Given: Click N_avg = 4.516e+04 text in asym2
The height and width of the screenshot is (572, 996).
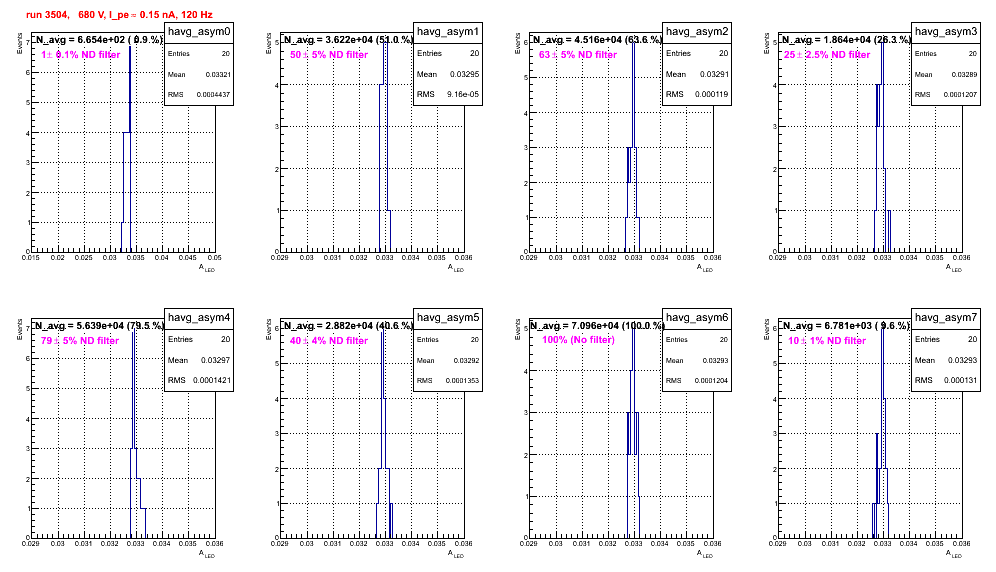Looking at the screenshot, I should coord(597,39).
